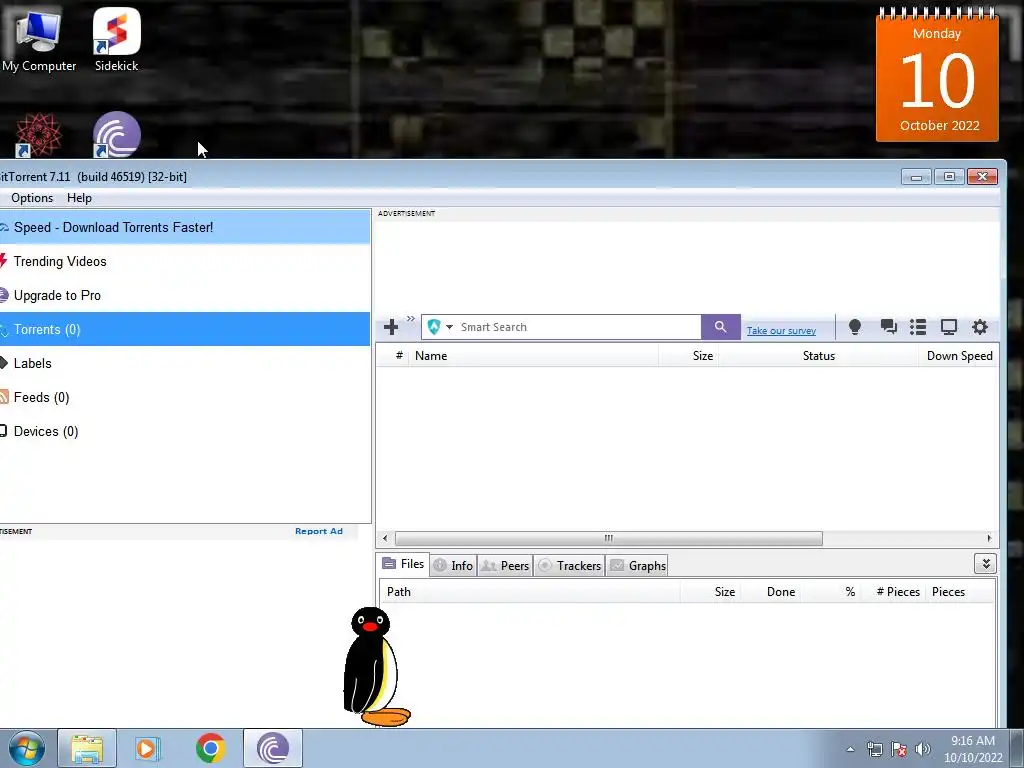Open the Help menu
The width and height of the screenshot is (1024, 768).
[79, 198]
